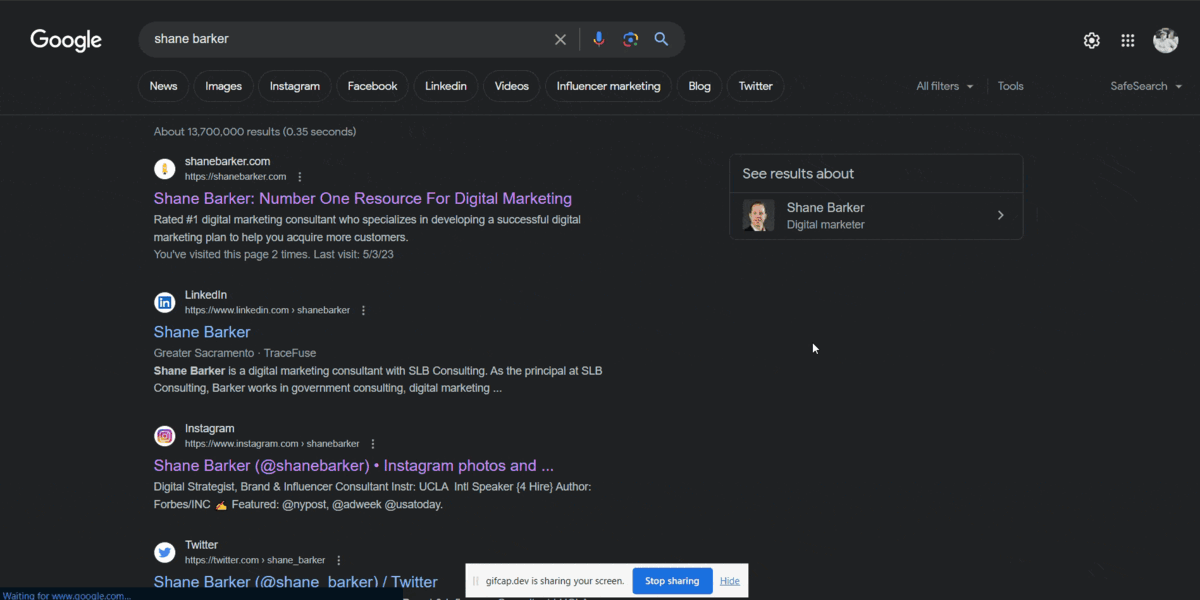Filter results by Videos
1200x600 pixels.
[x=511, y=86]
